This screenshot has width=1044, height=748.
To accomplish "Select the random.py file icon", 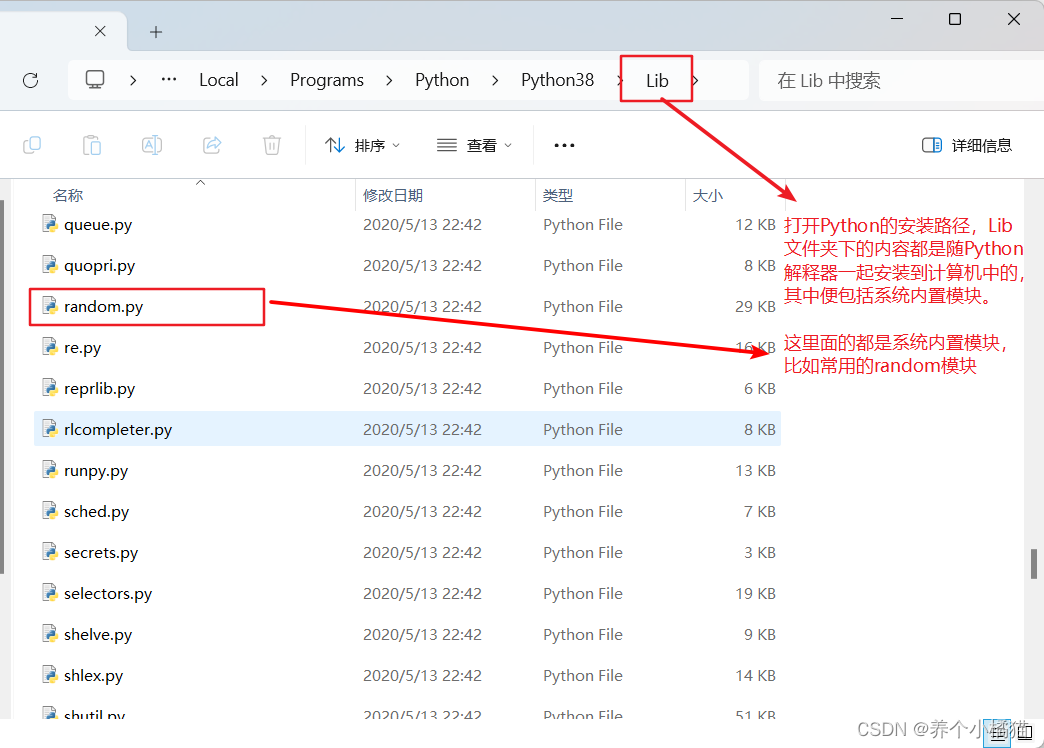I will click(50, 306).
